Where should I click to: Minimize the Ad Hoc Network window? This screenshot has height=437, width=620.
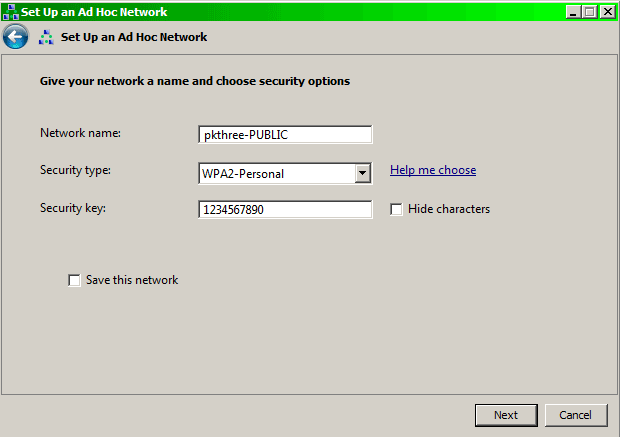[573, 12]
